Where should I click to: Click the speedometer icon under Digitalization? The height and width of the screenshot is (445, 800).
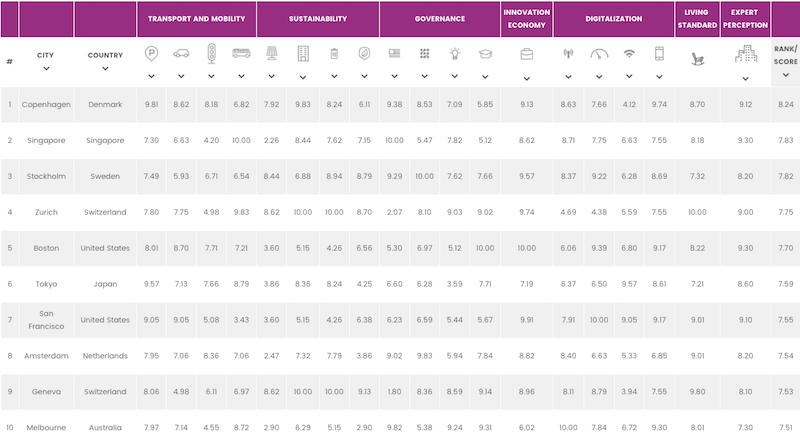click(x=599, y=55)
